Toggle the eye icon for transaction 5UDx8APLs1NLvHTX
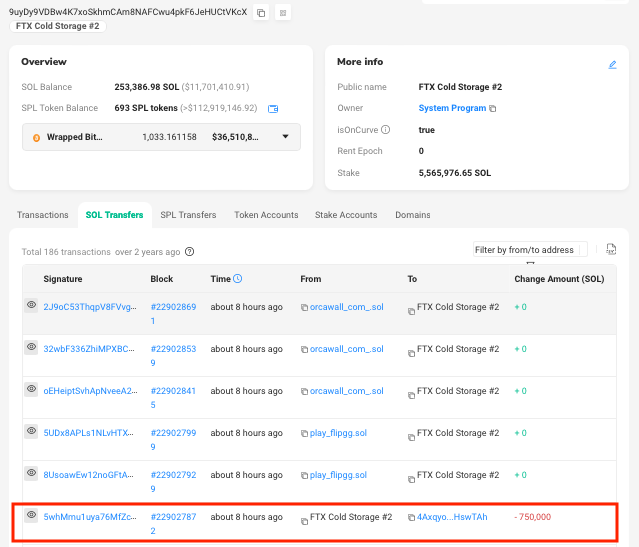The width and height of the screenshot is (639, 547). tap(31, 432)
